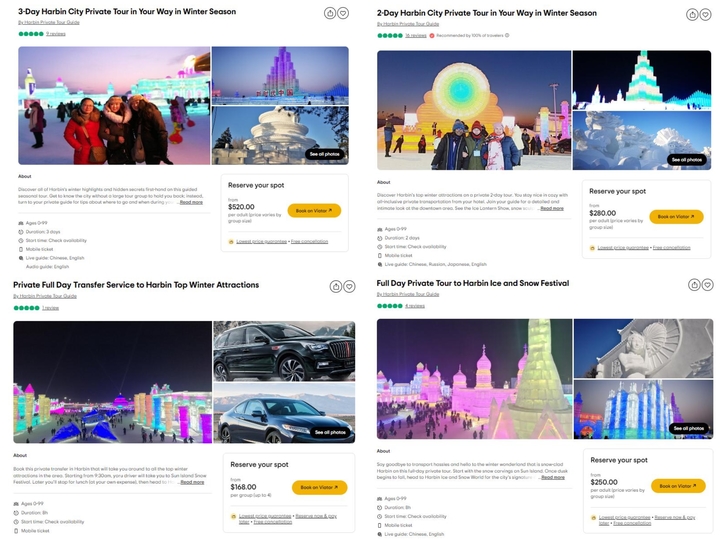Favorite the 2-Day Harbin tour heart icon

705,15
